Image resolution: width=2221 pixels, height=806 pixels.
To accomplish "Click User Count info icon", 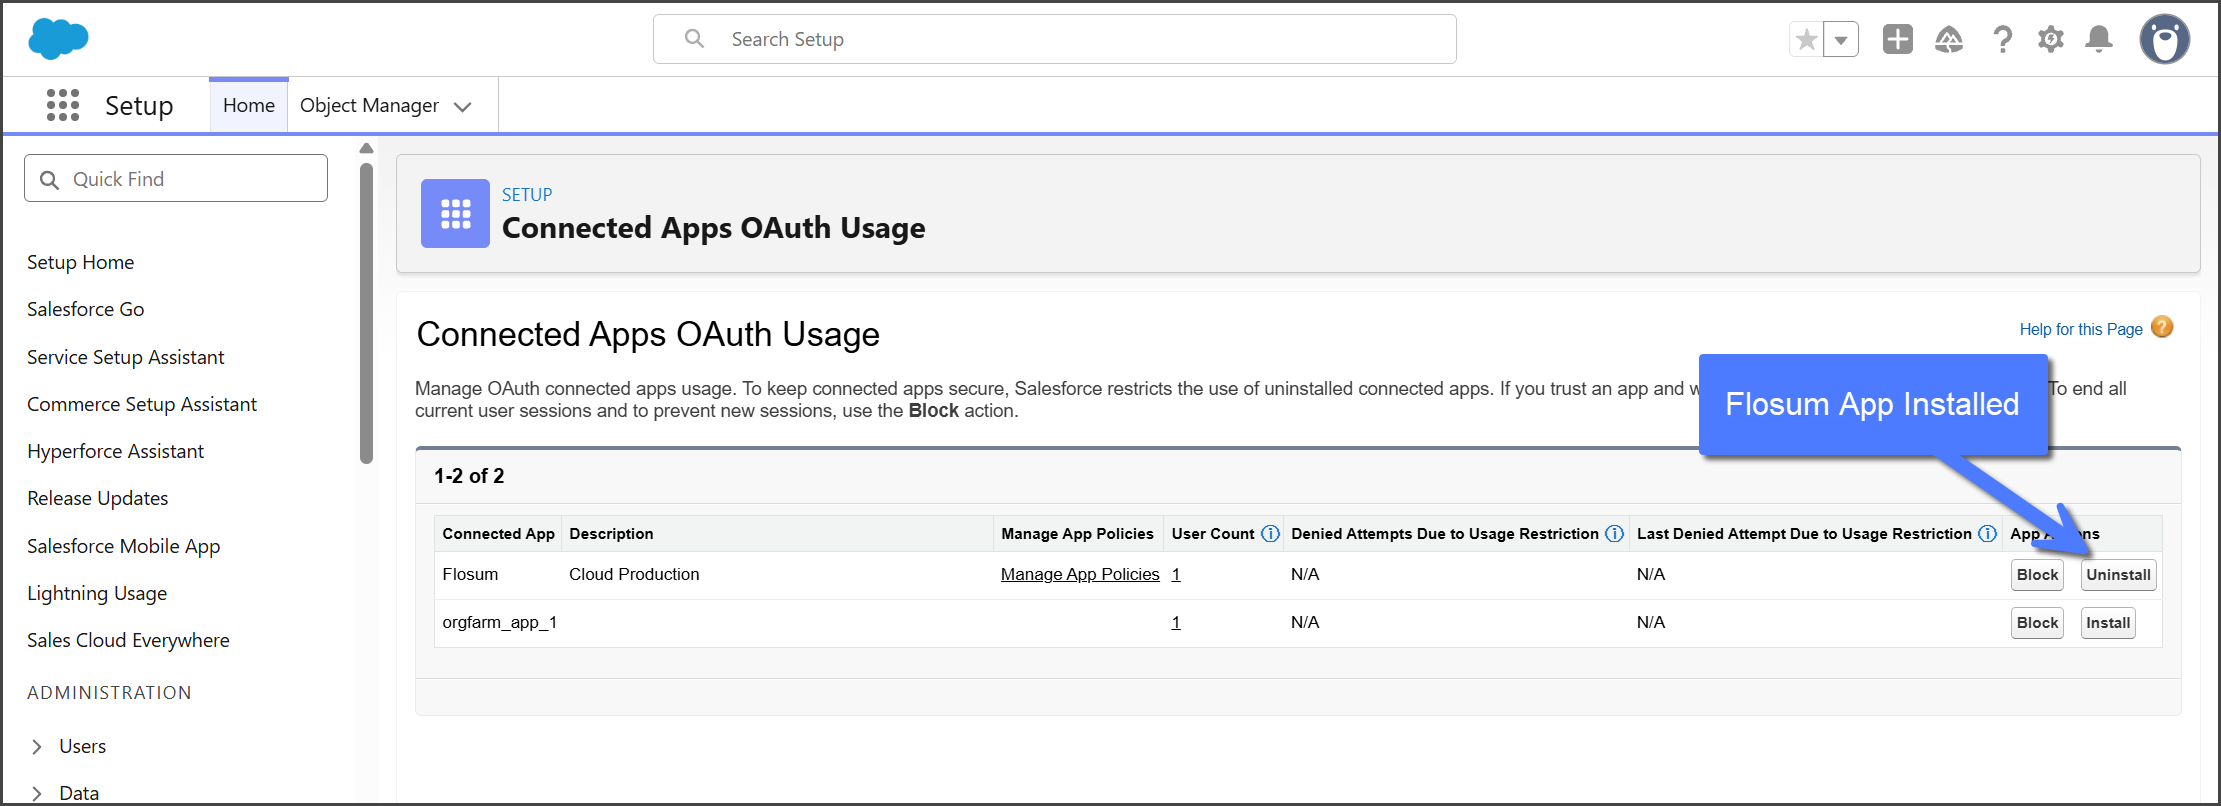I will [x=1270, y=534].
